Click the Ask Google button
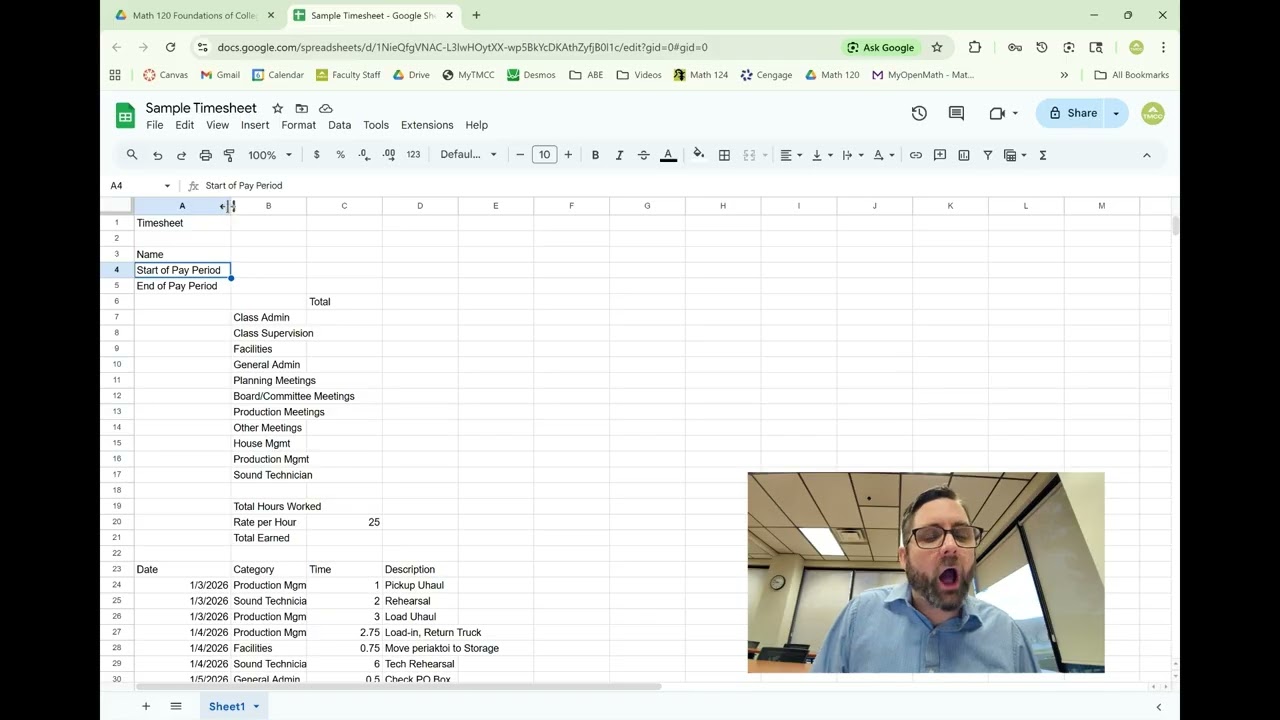Viewport: 1280px width, 720px height. tap(880, 47)
